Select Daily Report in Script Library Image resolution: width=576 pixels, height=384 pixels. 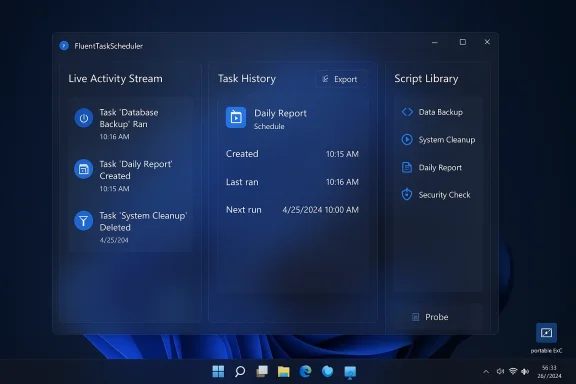[x=438, y=168]
